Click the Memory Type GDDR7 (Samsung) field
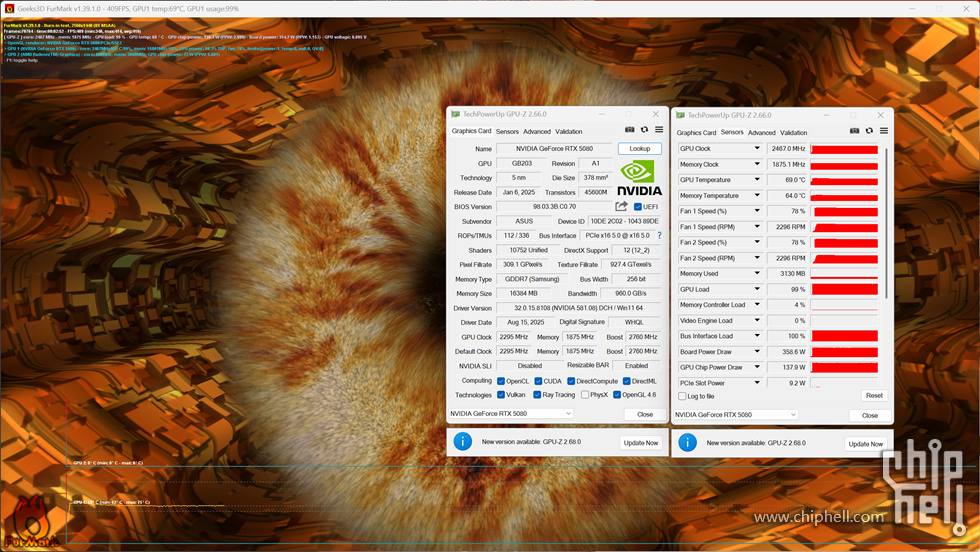 pos(532,279)
